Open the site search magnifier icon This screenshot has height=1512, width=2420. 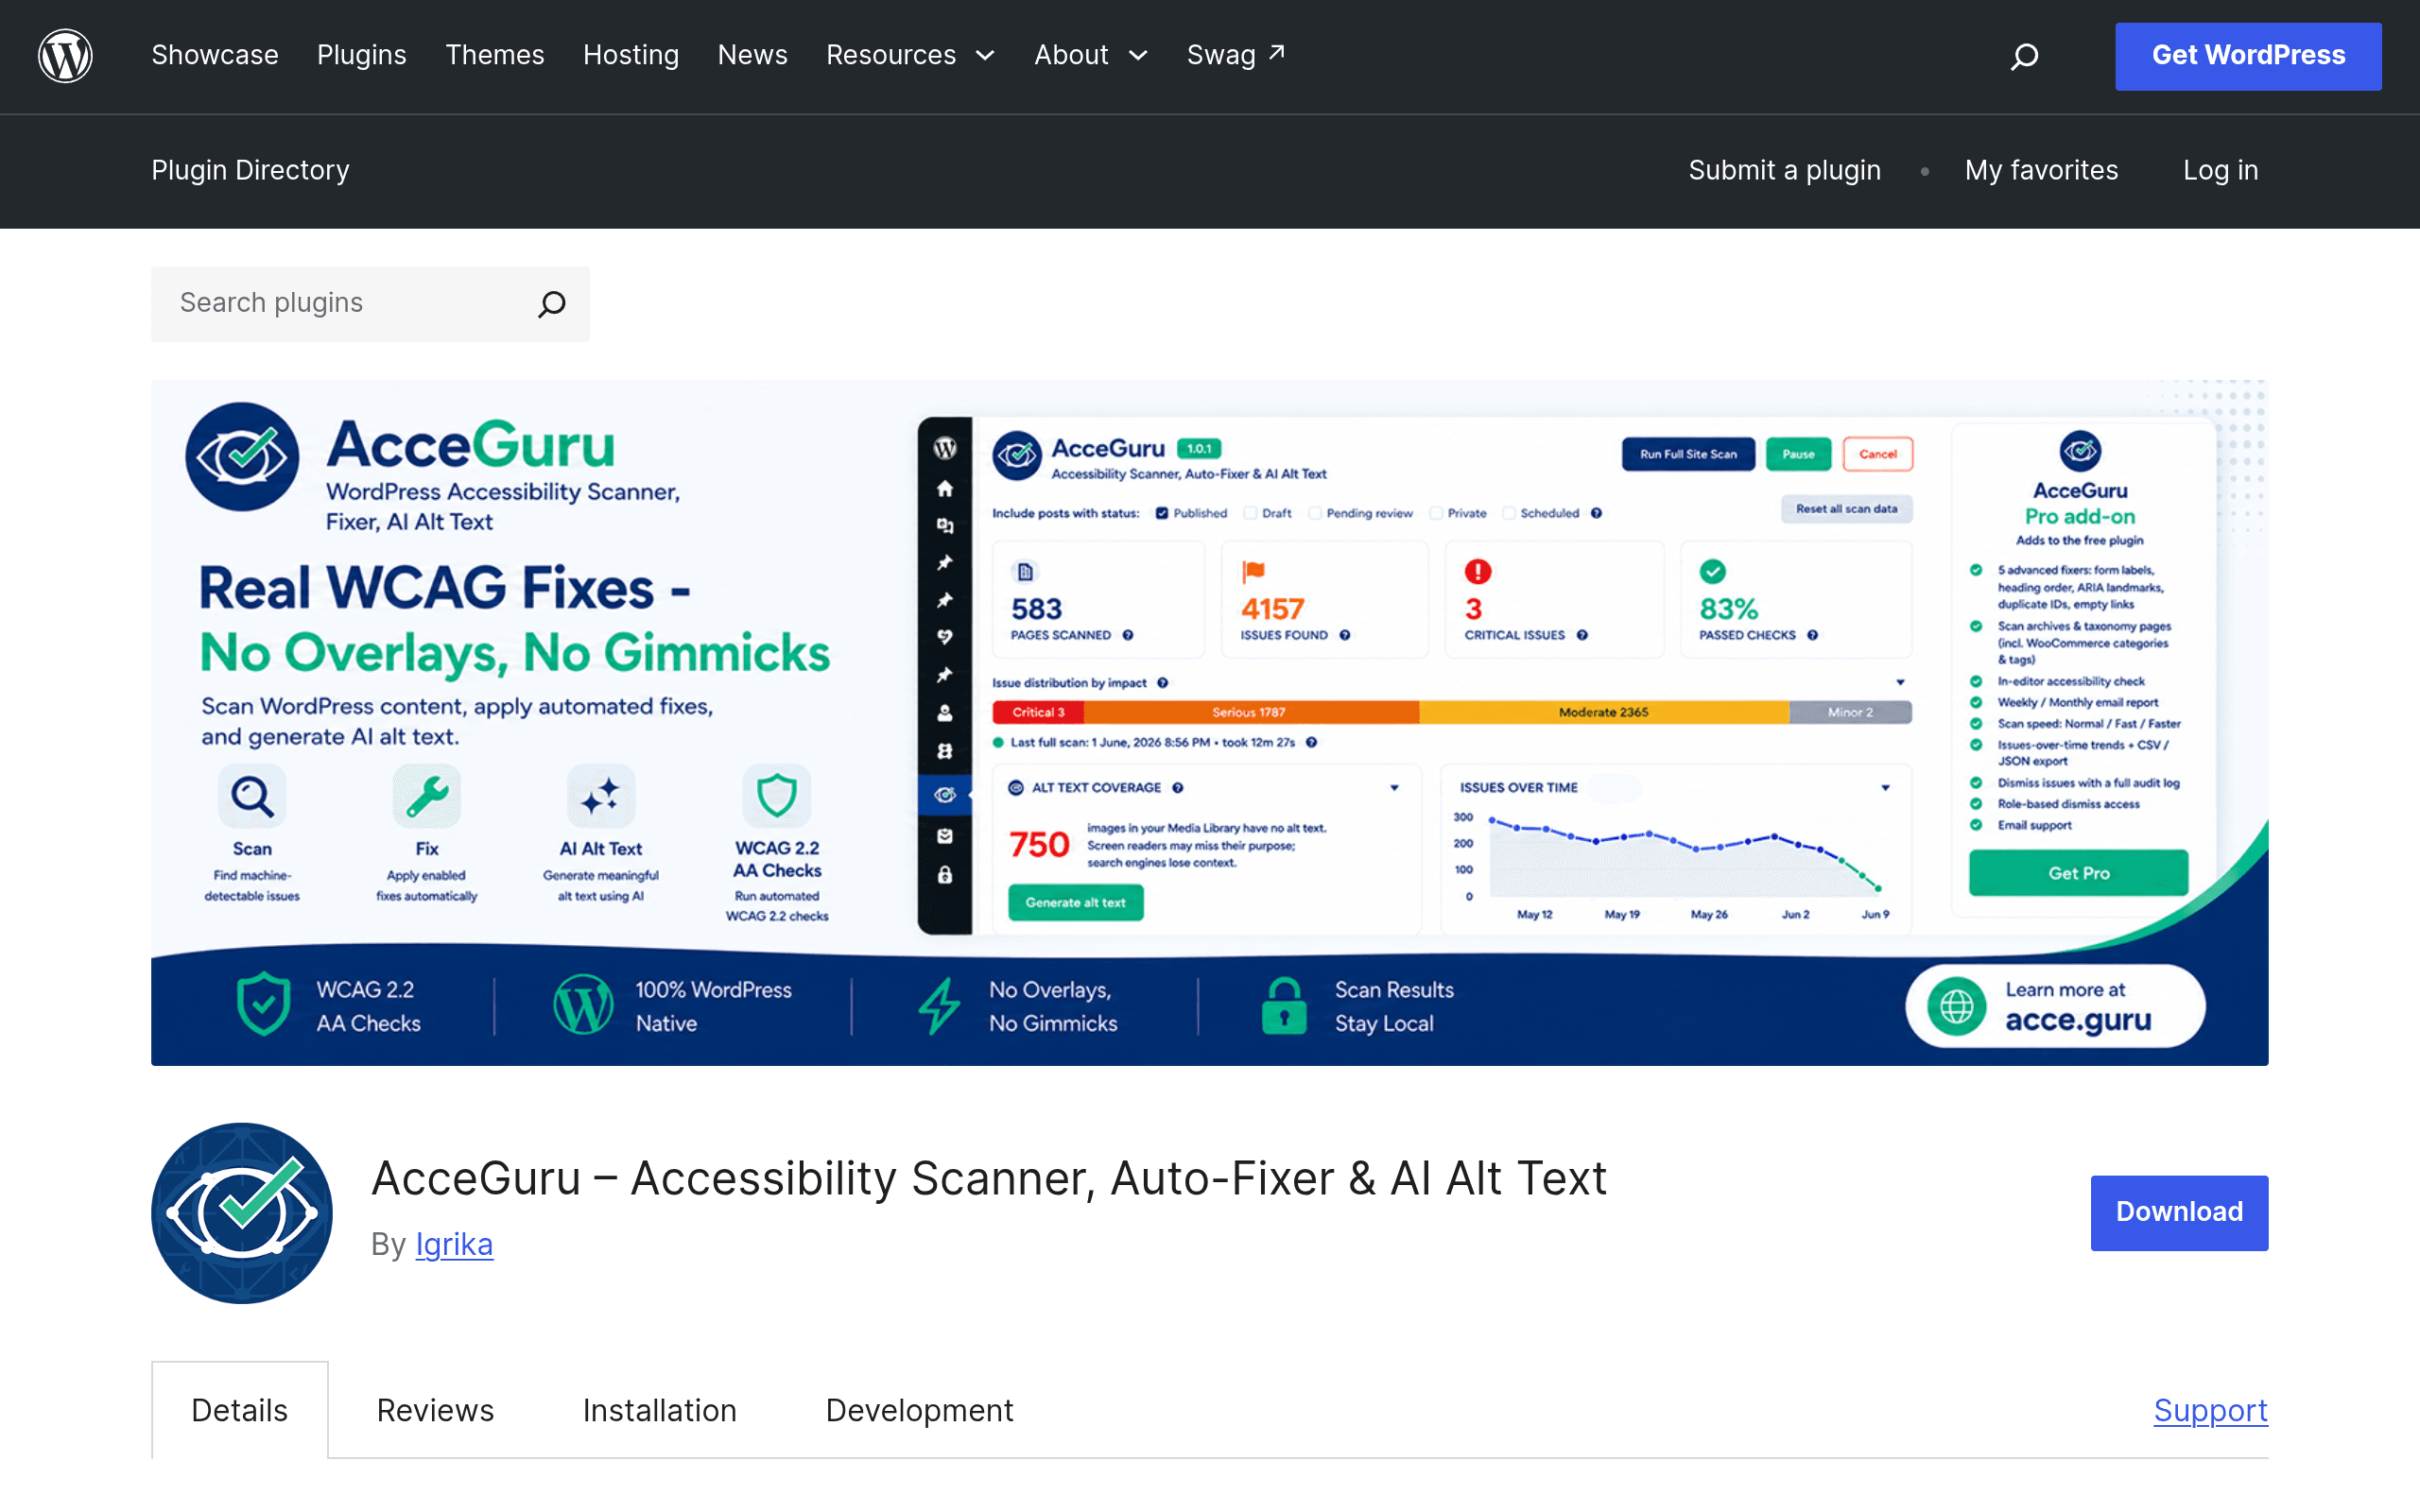pyautogui.click(x=2024, y=56)
